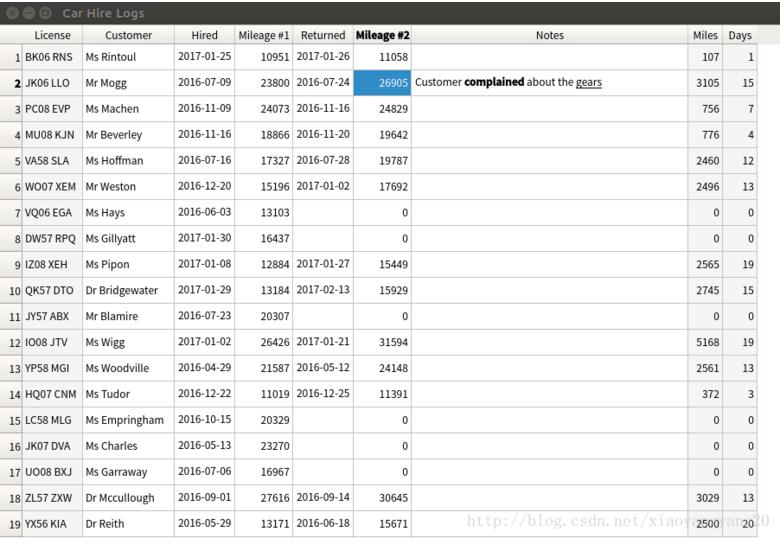
Task: Select customer cell Dr Bridgewater
Action: coord(128,290)
